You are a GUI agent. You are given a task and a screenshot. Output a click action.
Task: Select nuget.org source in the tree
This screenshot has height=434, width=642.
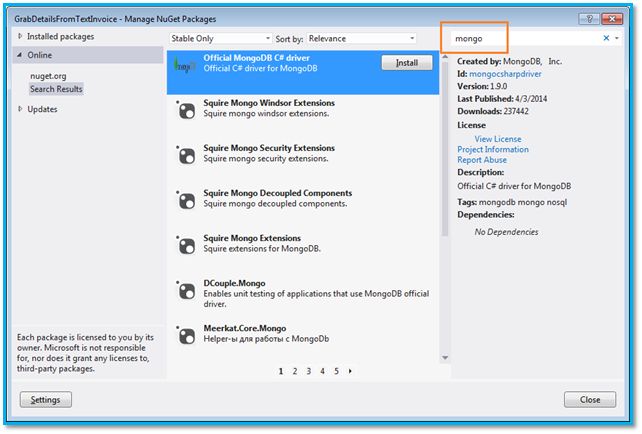pos(48,76)
